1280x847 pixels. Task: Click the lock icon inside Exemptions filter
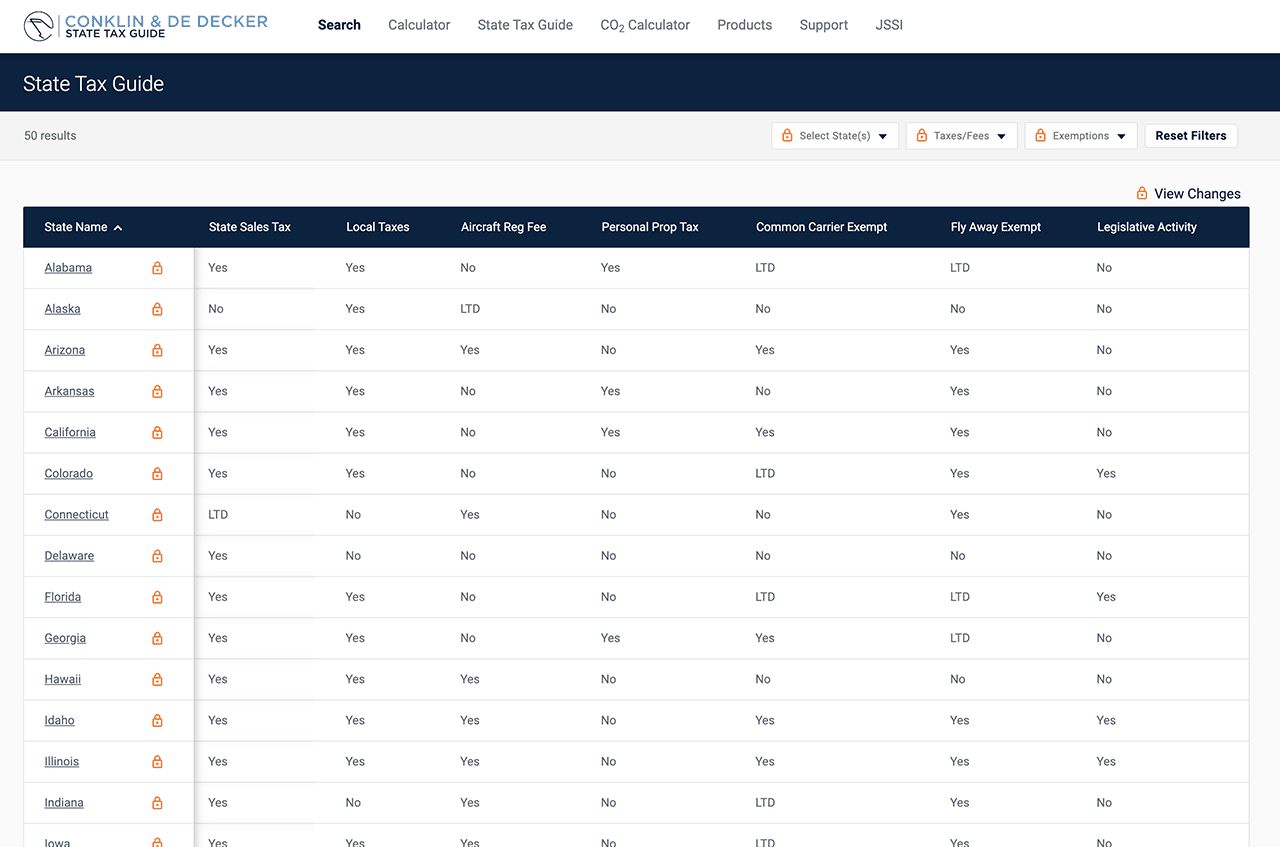click(x=1042, y=135)
